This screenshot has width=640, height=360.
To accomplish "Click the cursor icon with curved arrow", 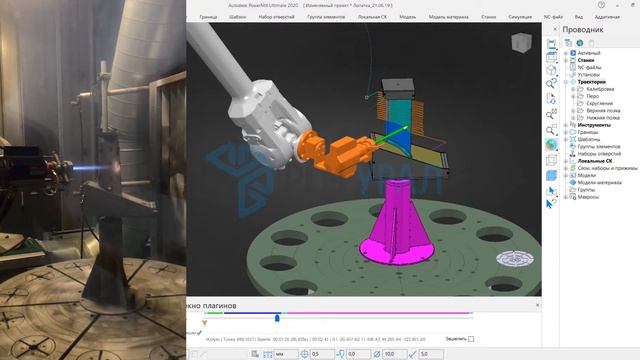I will 551,203.
